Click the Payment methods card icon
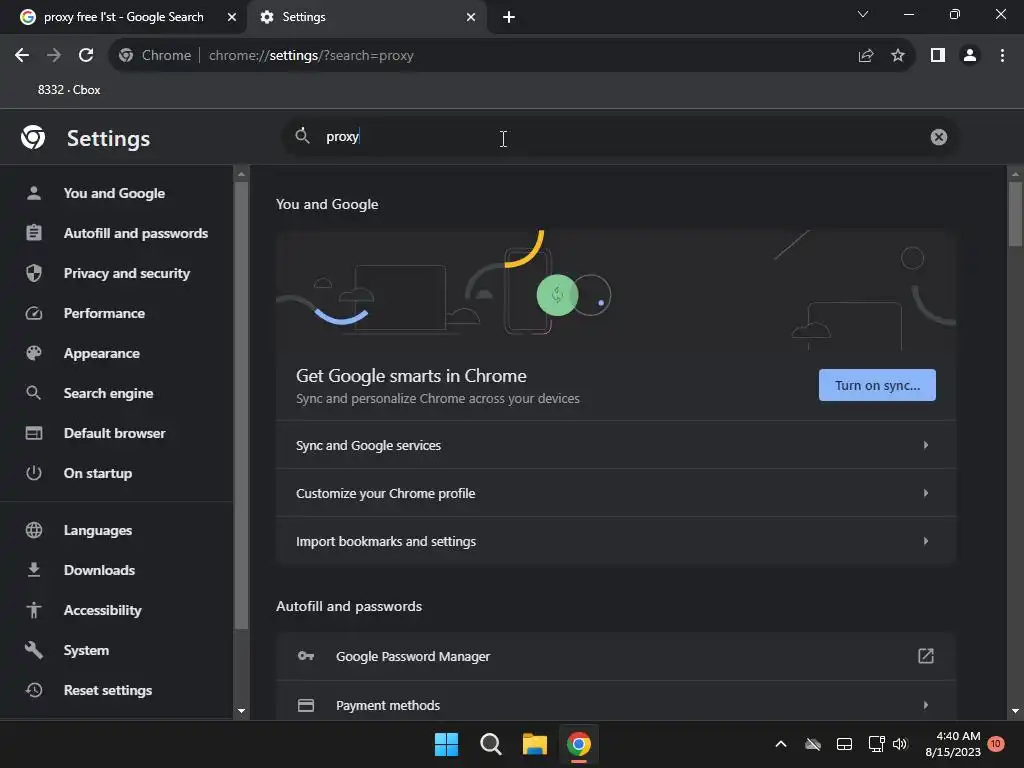The width and height of the screenshot is (1024, 768). pyautogui.click(x=306, y=705)
